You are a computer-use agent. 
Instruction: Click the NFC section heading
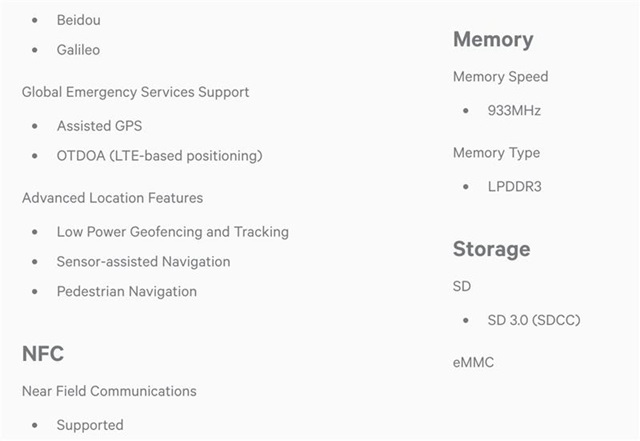(x=43, y=353)
